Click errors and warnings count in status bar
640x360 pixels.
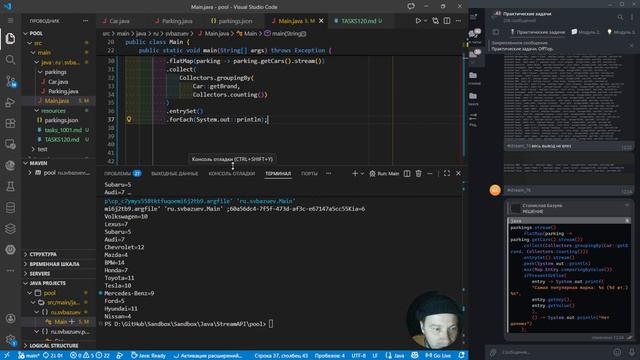point(90,356)
